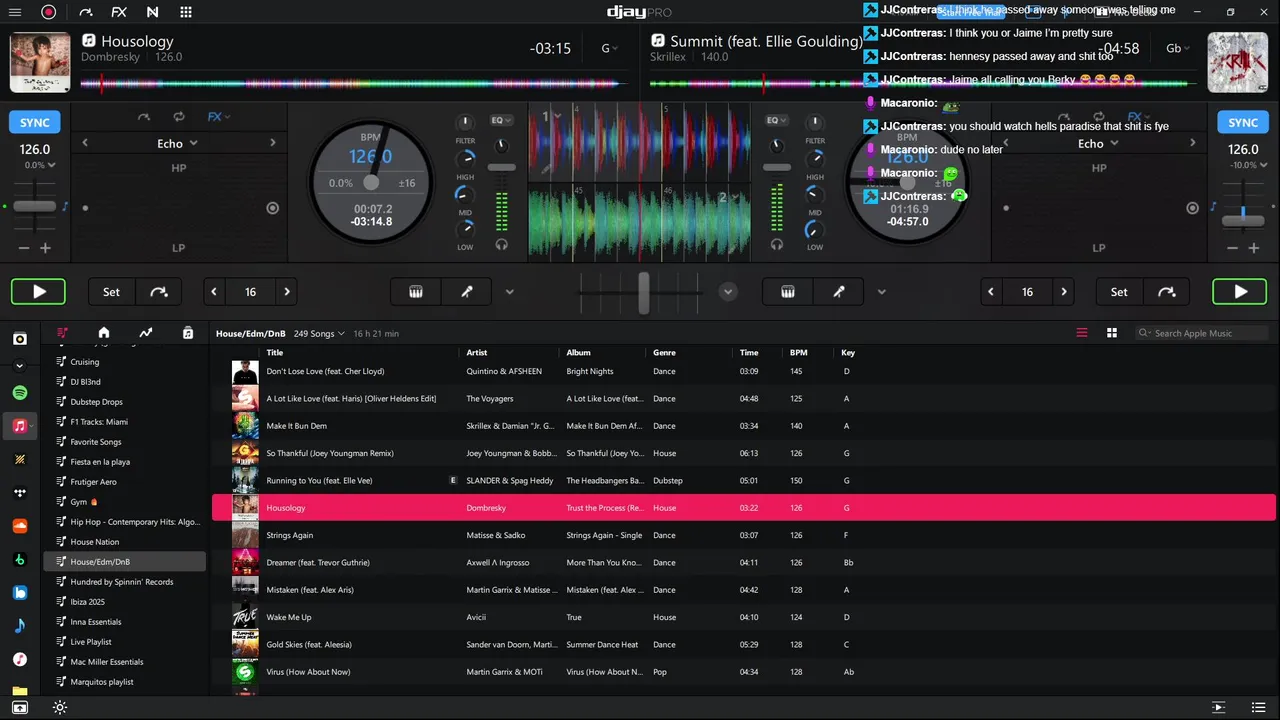Open left deck EQ dropdown
Screen dimensions: 1280x720
[x=501, y=120]
